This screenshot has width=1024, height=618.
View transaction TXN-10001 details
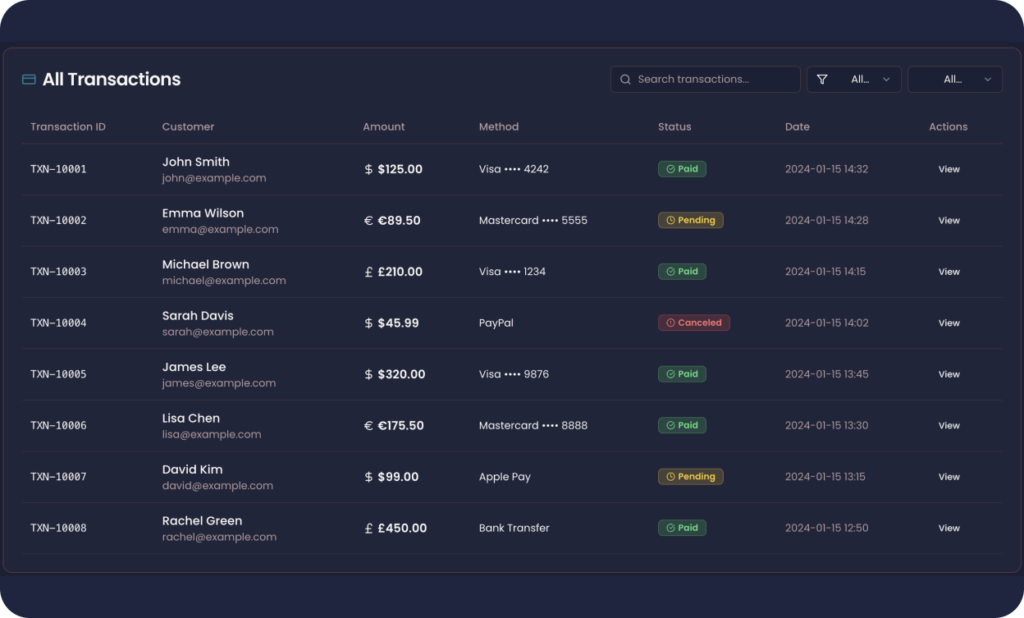(949, 169)
